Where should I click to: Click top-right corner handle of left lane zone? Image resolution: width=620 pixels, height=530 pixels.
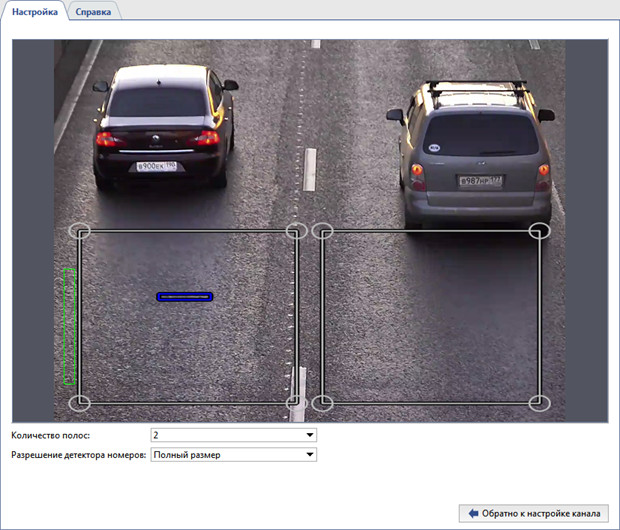(x=296, y=231)
